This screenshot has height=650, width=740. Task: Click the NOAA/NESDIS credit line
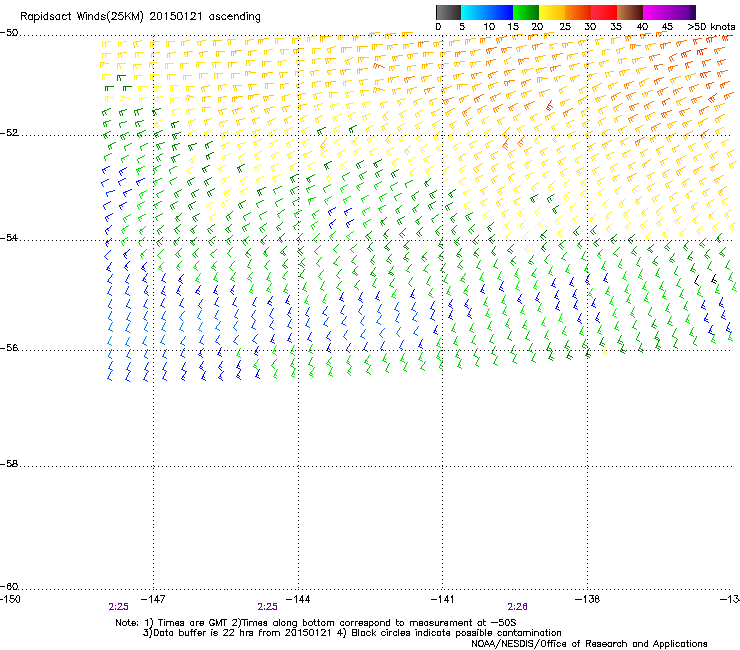tap(589, 643)
